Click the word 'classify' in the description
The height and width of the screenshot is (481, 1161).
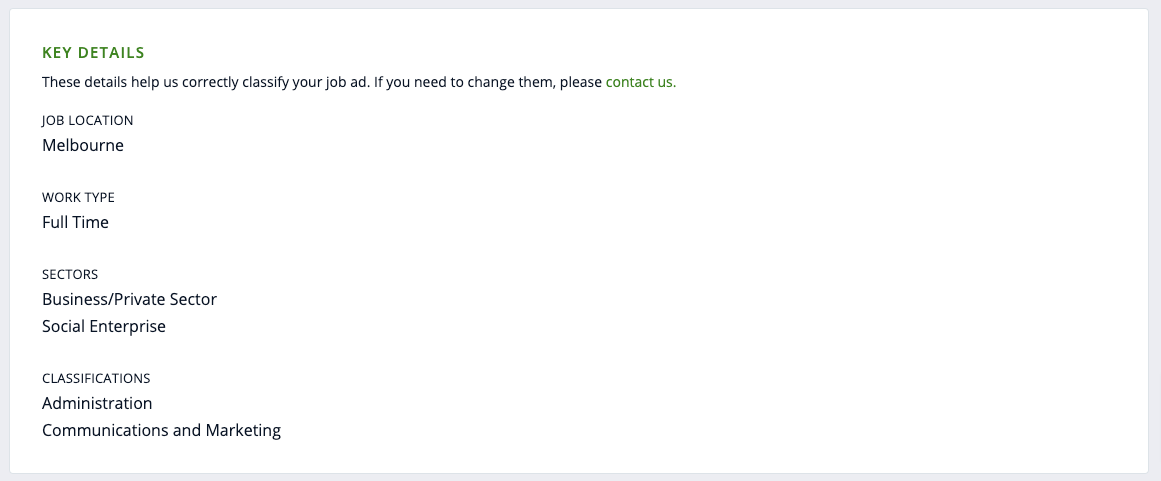click(264, 82)
